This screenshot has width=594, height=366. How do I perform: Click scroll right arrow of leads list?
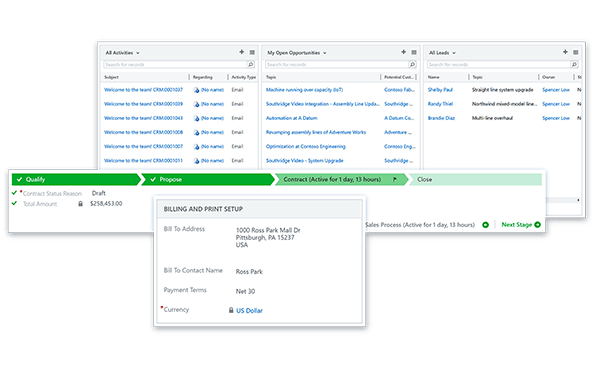coord(578,200)
